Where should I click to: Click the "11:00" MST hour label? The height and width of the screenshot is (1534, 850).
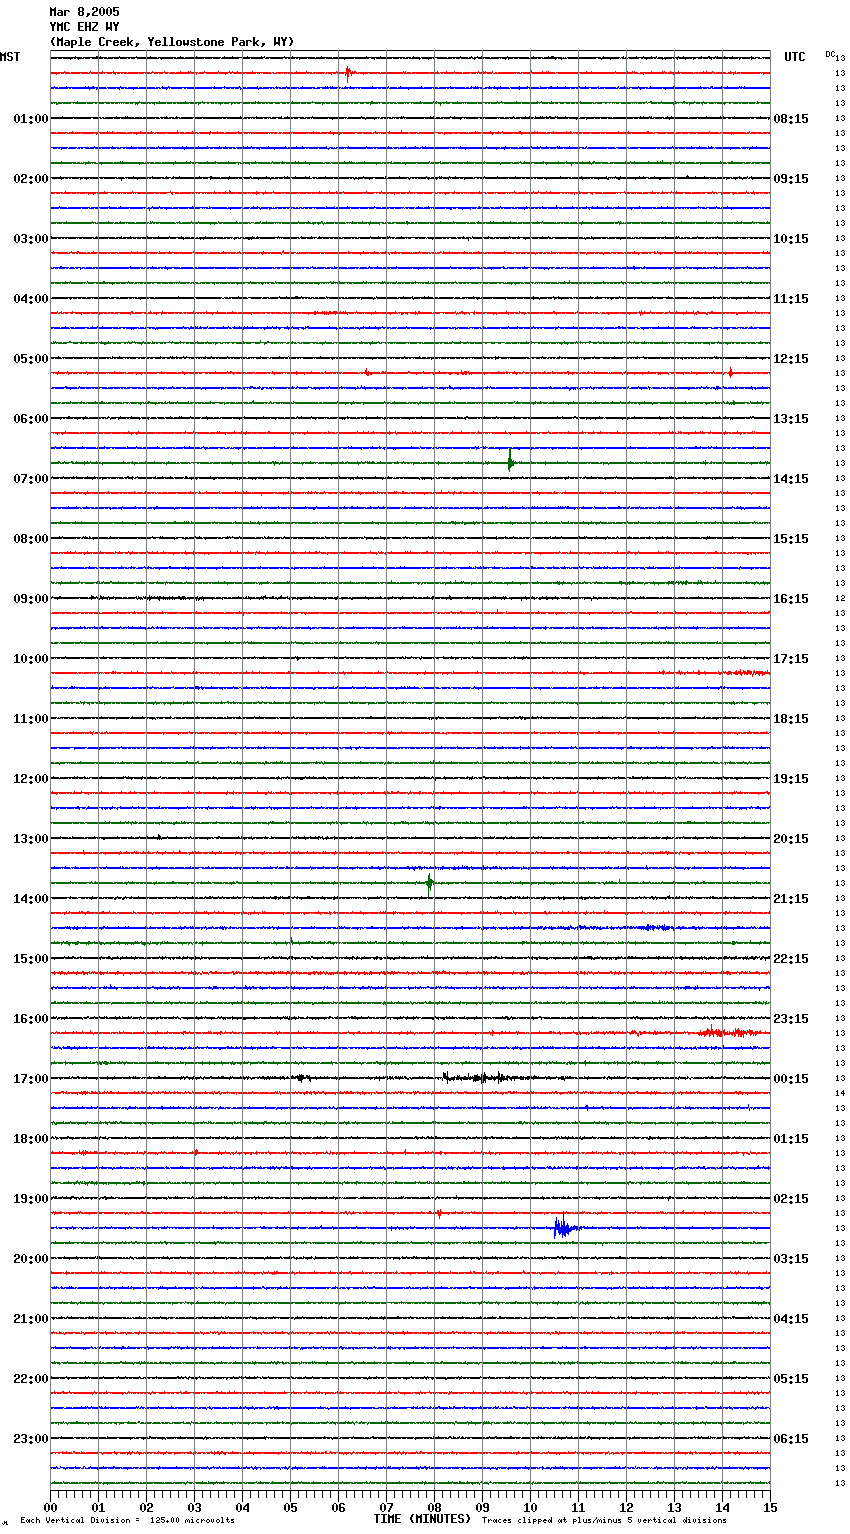(31, 719)
